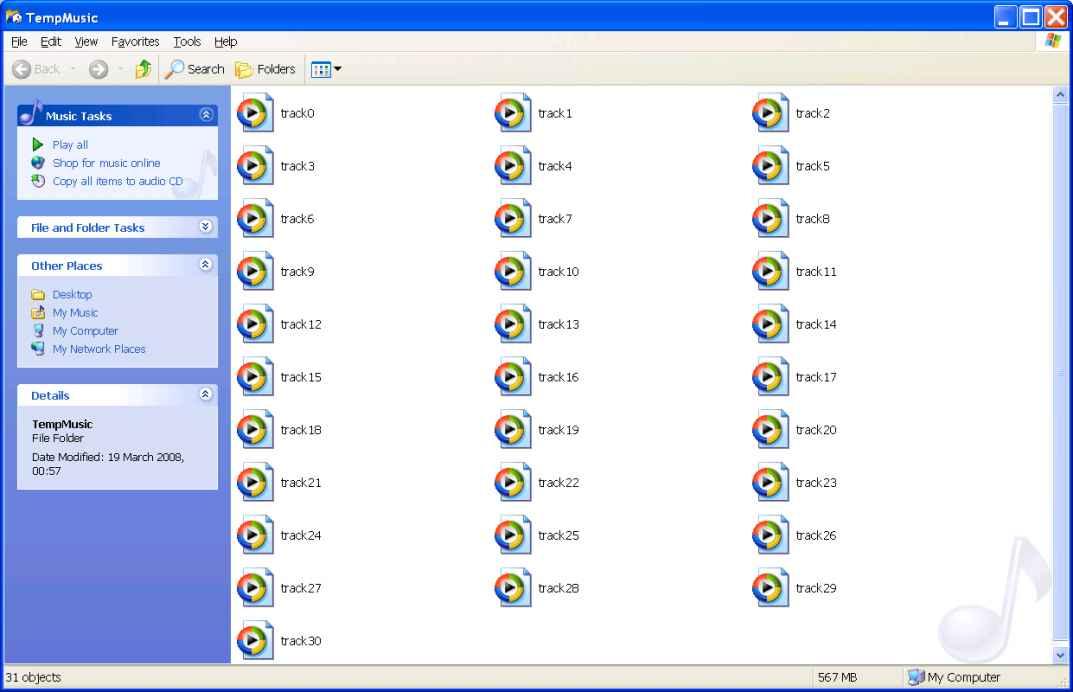Select the track29 media file icon
The width and height of the screenshot is (1073, 692).
770,588
